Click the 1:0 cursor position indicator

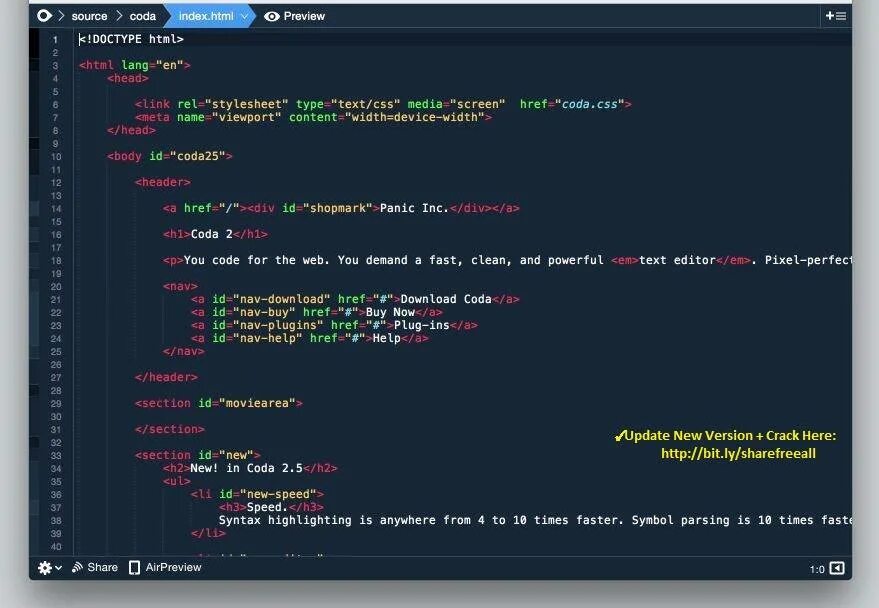817,569
